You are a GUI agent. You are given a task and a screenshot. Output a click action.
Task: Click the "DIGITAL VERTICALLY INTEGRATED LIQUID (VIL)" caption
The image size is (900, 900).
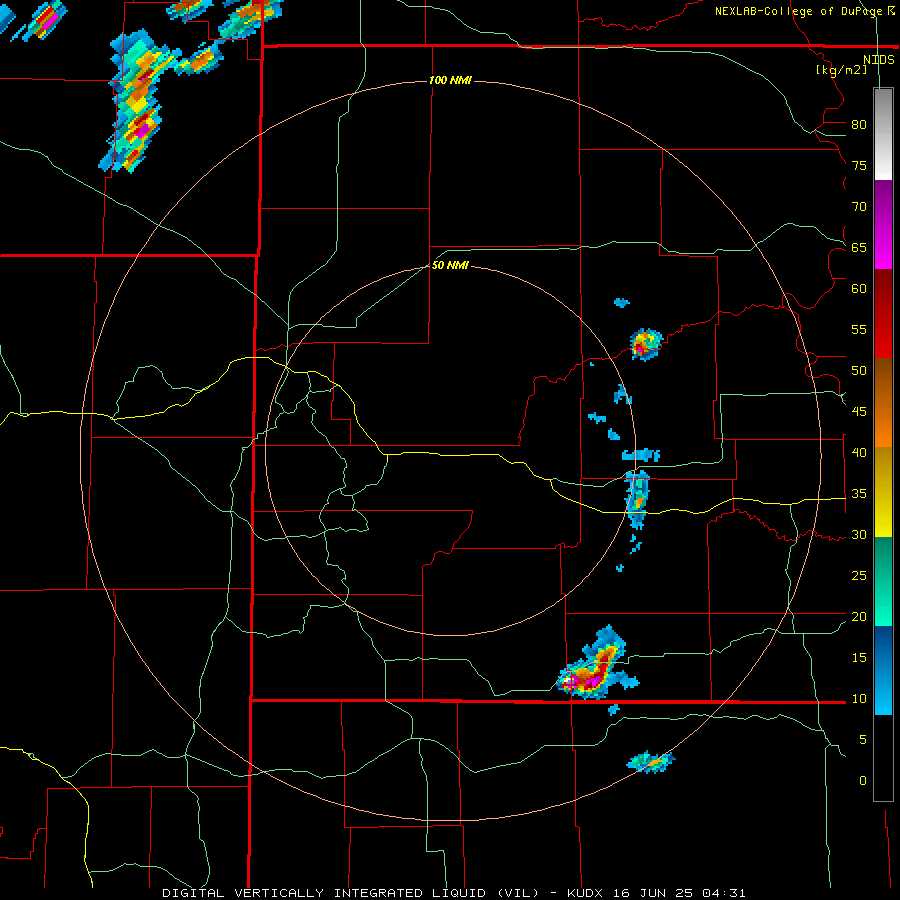pos(350,893)
